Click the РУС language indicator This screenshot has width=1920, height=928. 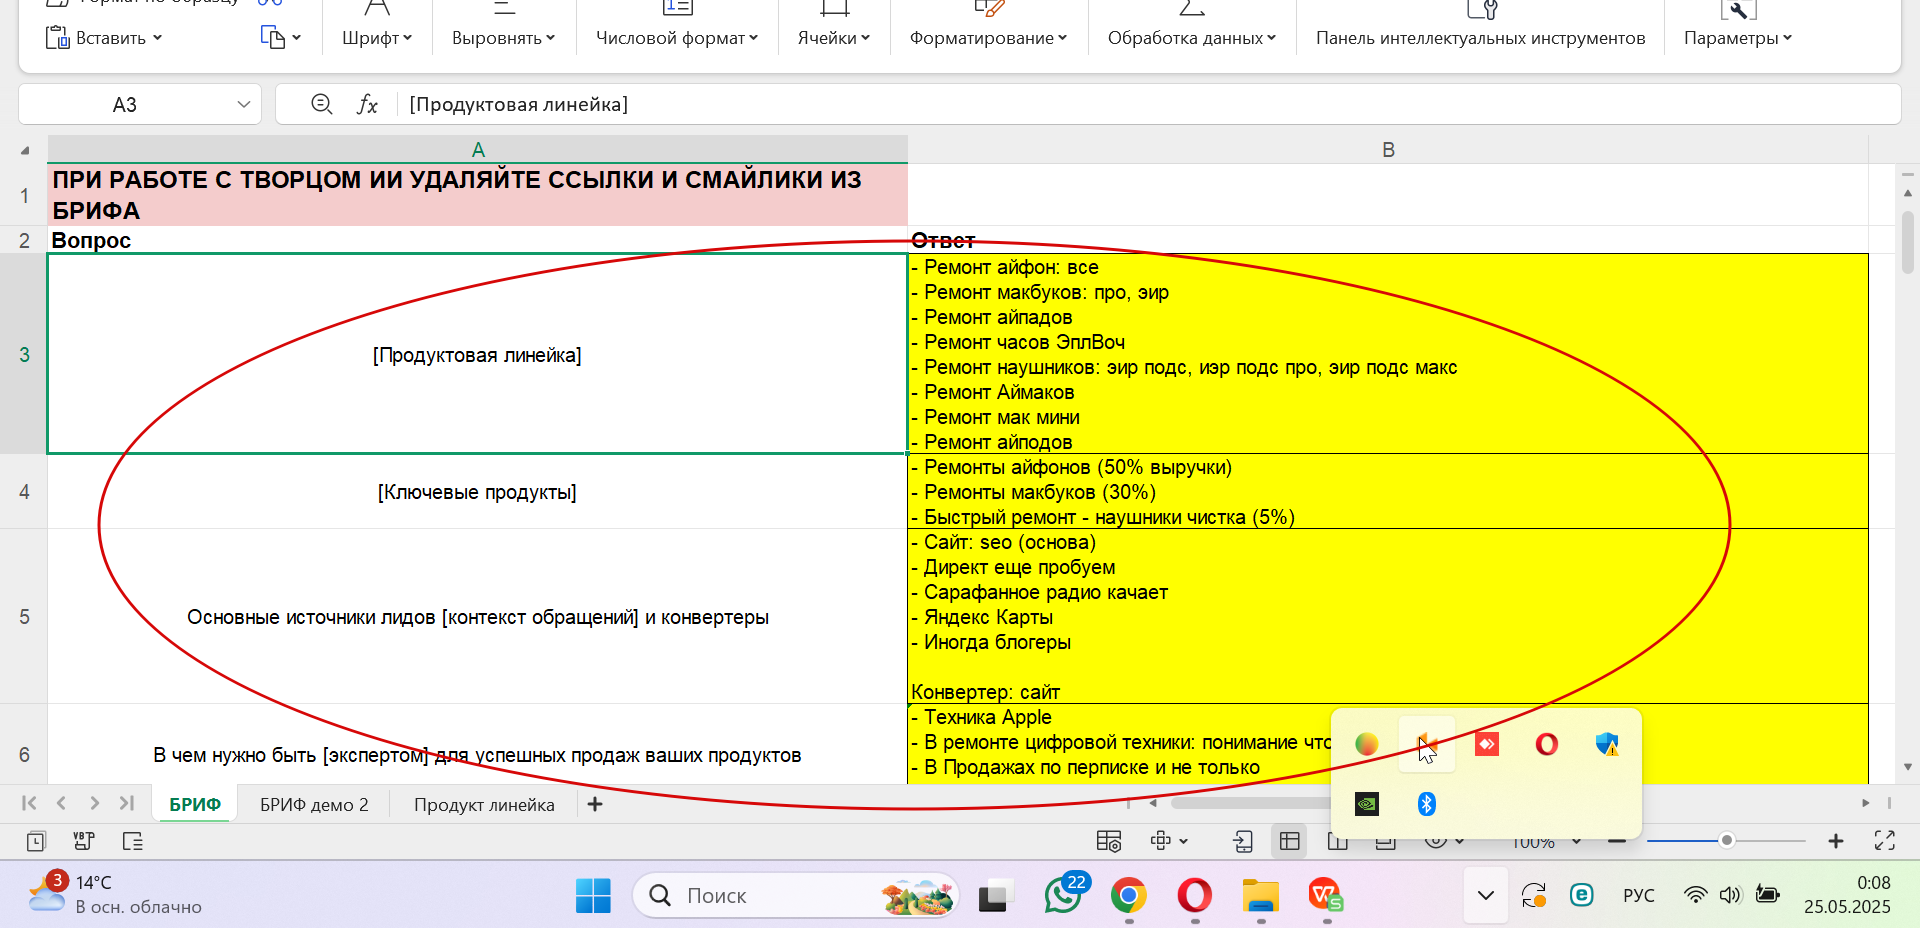(x=1638, y=895)
